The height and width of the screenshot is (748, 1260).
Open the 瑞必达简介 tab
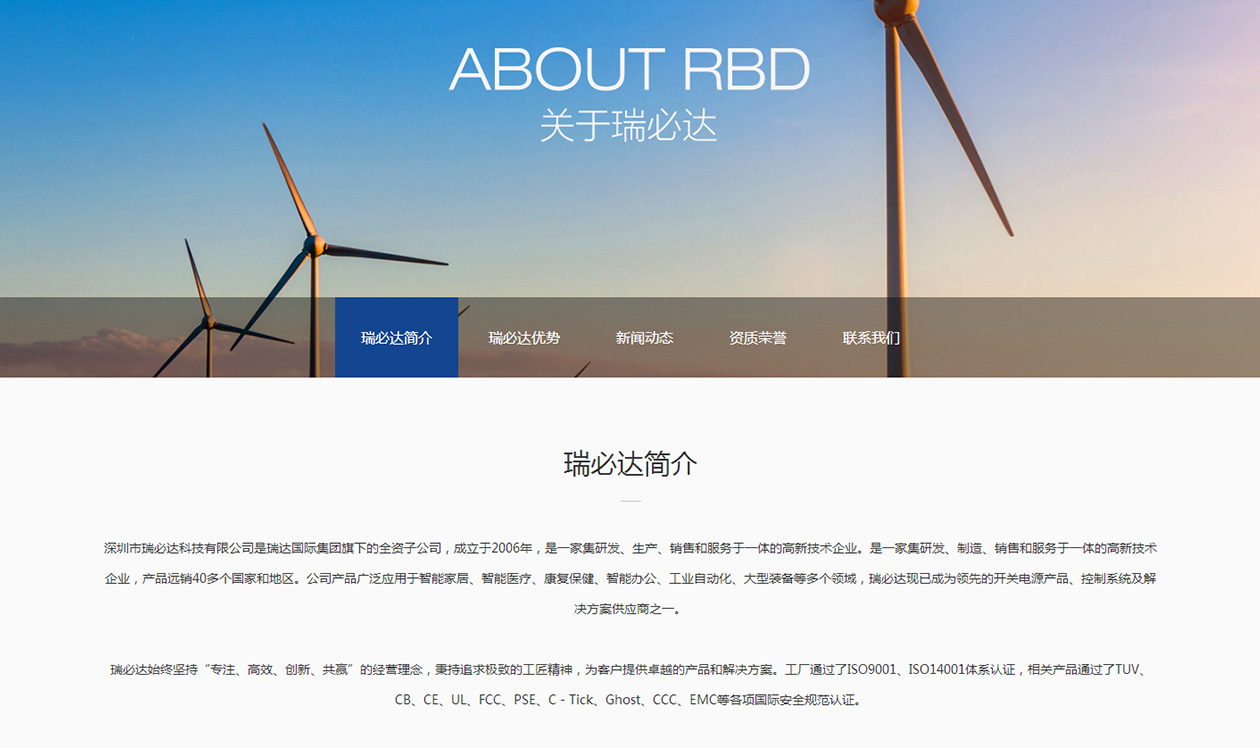click(396, 337)
